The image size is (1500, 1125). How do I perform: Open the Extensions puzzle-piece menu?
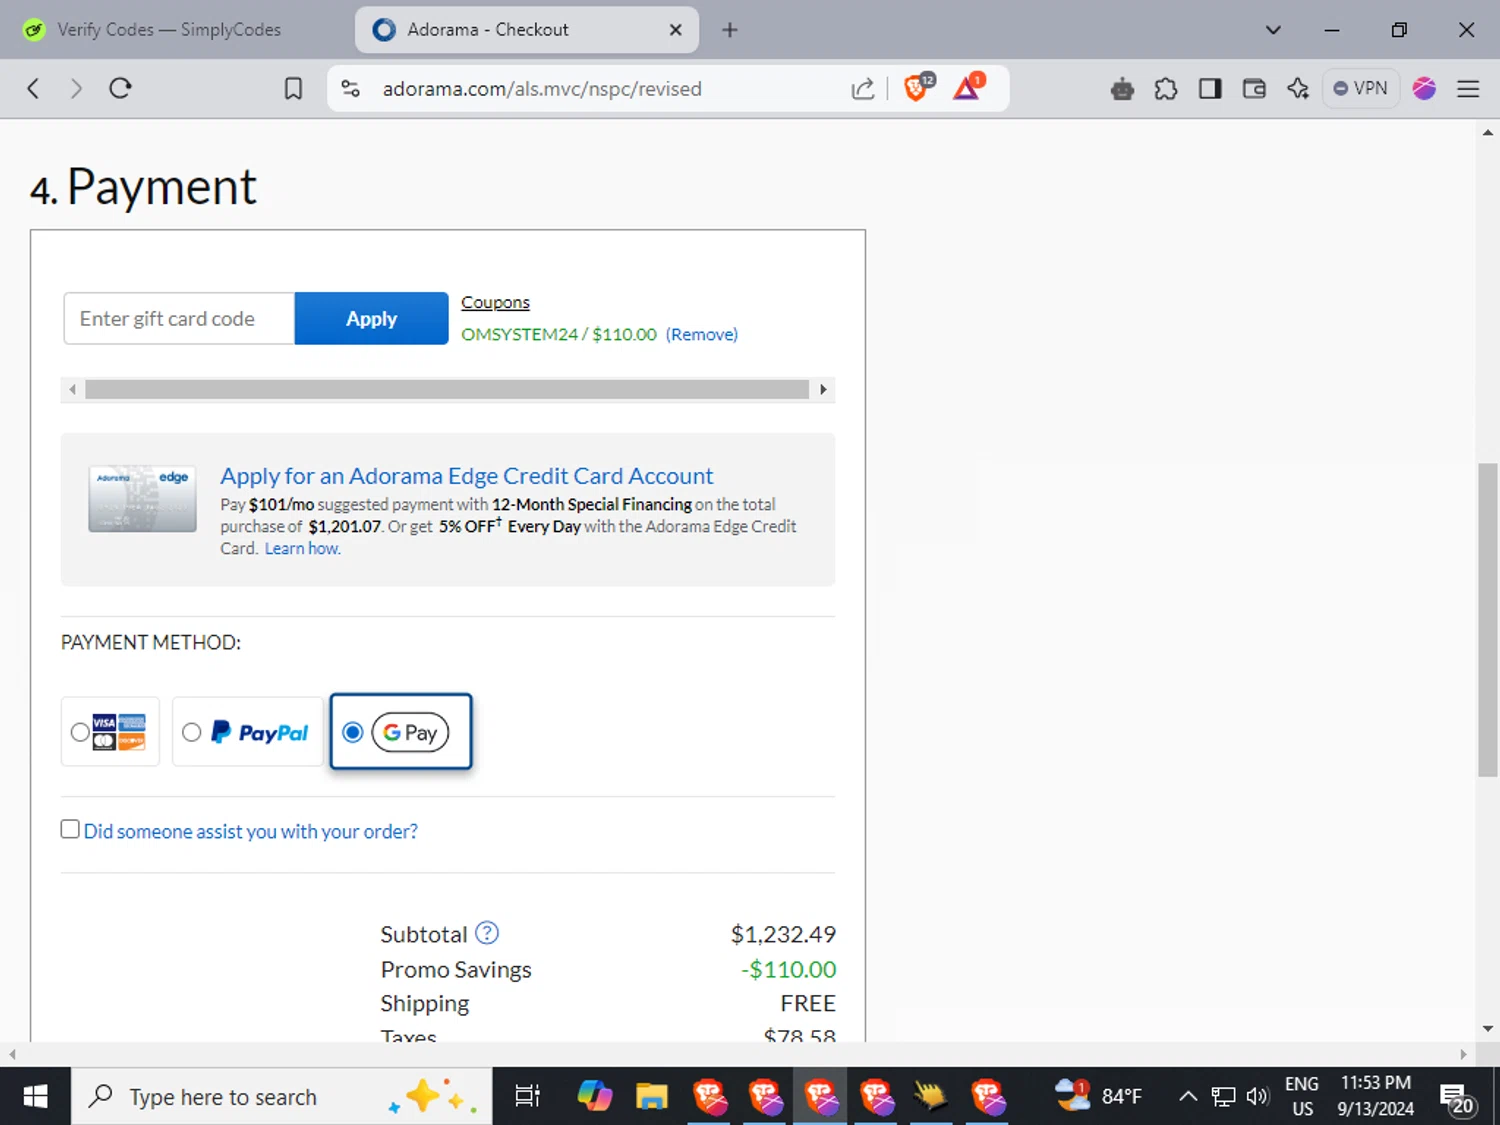[x=1166, y=89]
